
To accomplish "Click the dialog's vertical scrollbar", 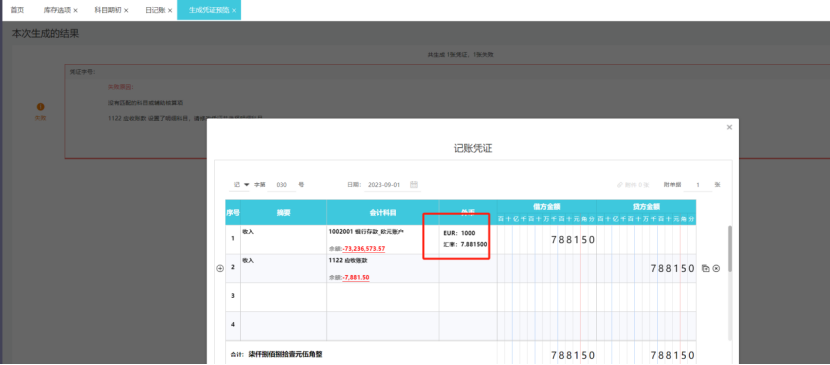I will (x=730, y=249).
